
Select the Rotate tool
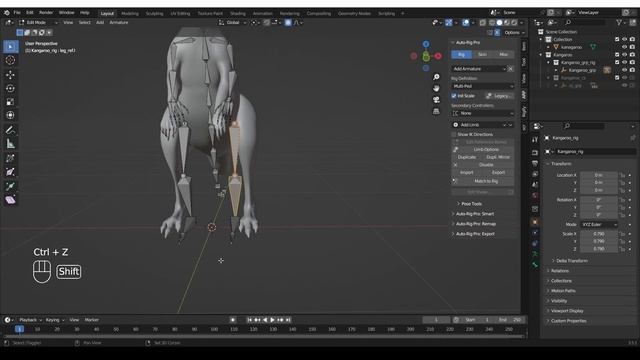pos(10,88)
